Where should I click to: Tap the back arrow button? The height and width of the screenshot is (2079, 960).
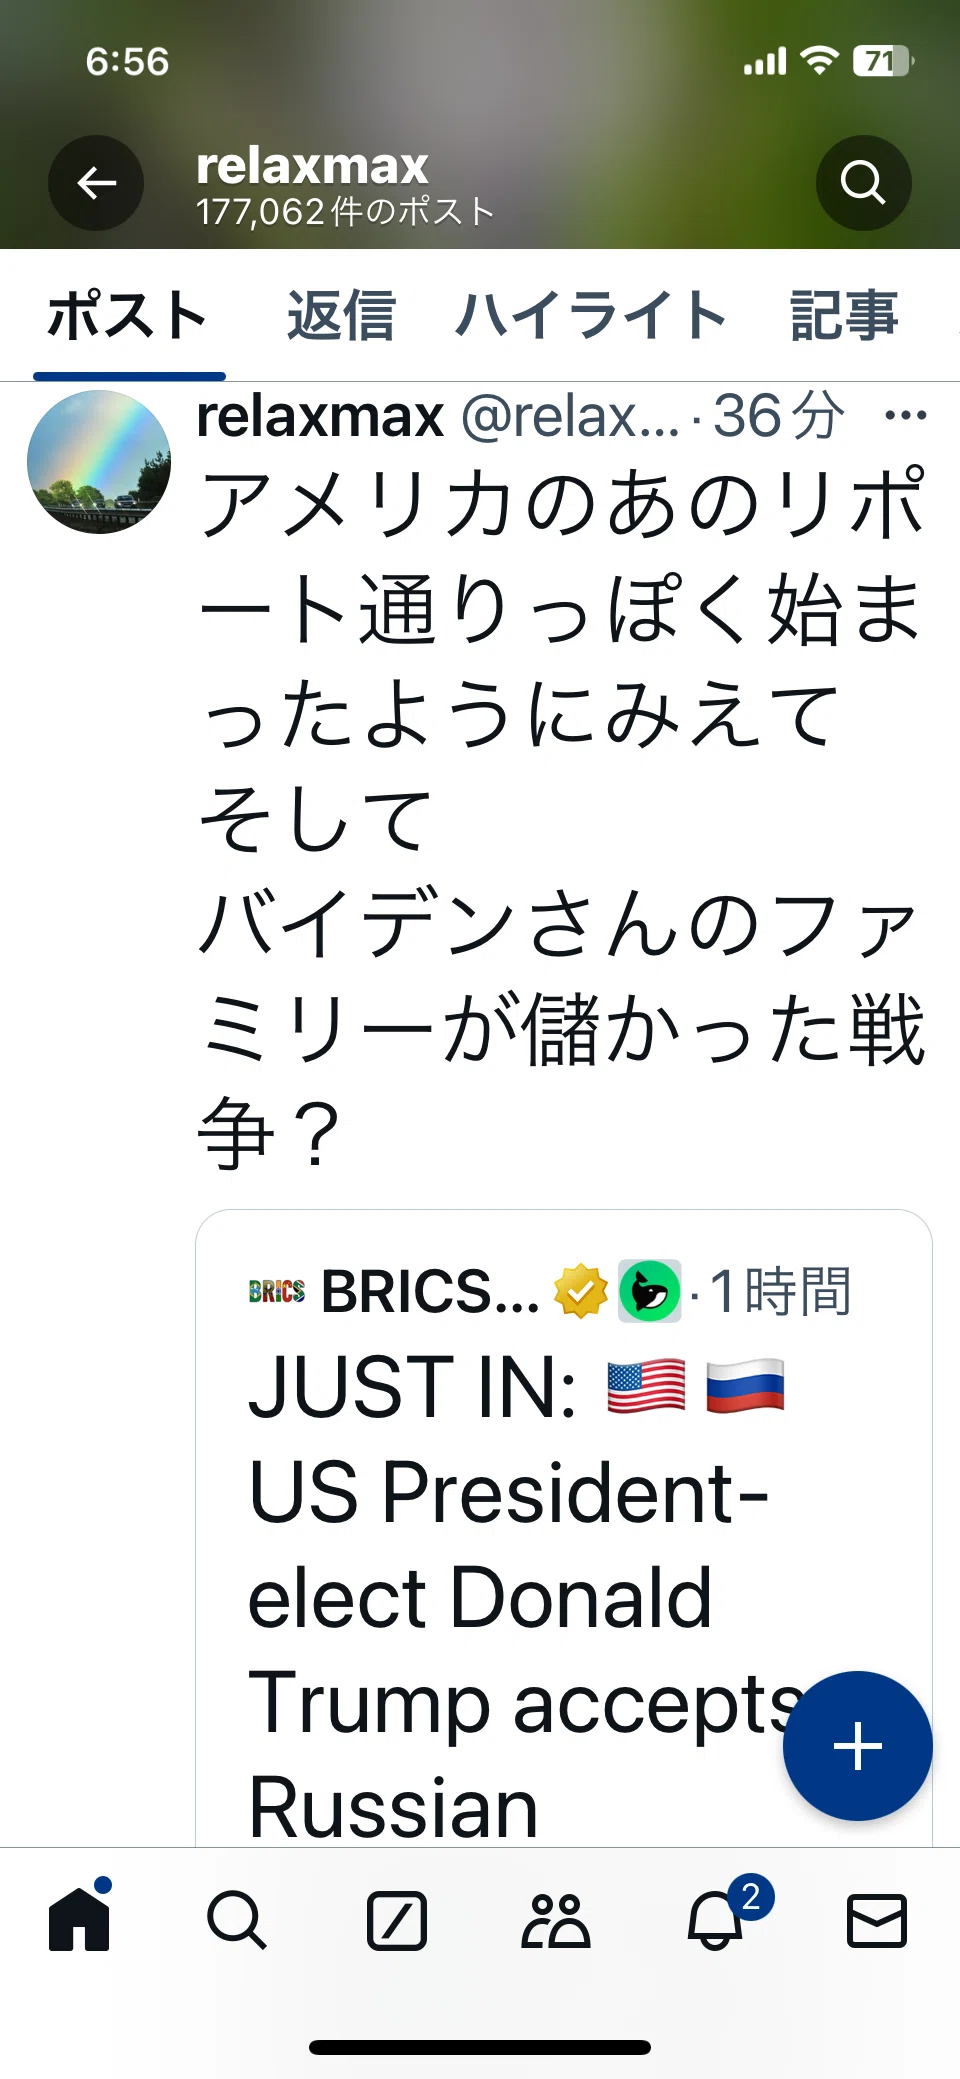pos(96,183)
